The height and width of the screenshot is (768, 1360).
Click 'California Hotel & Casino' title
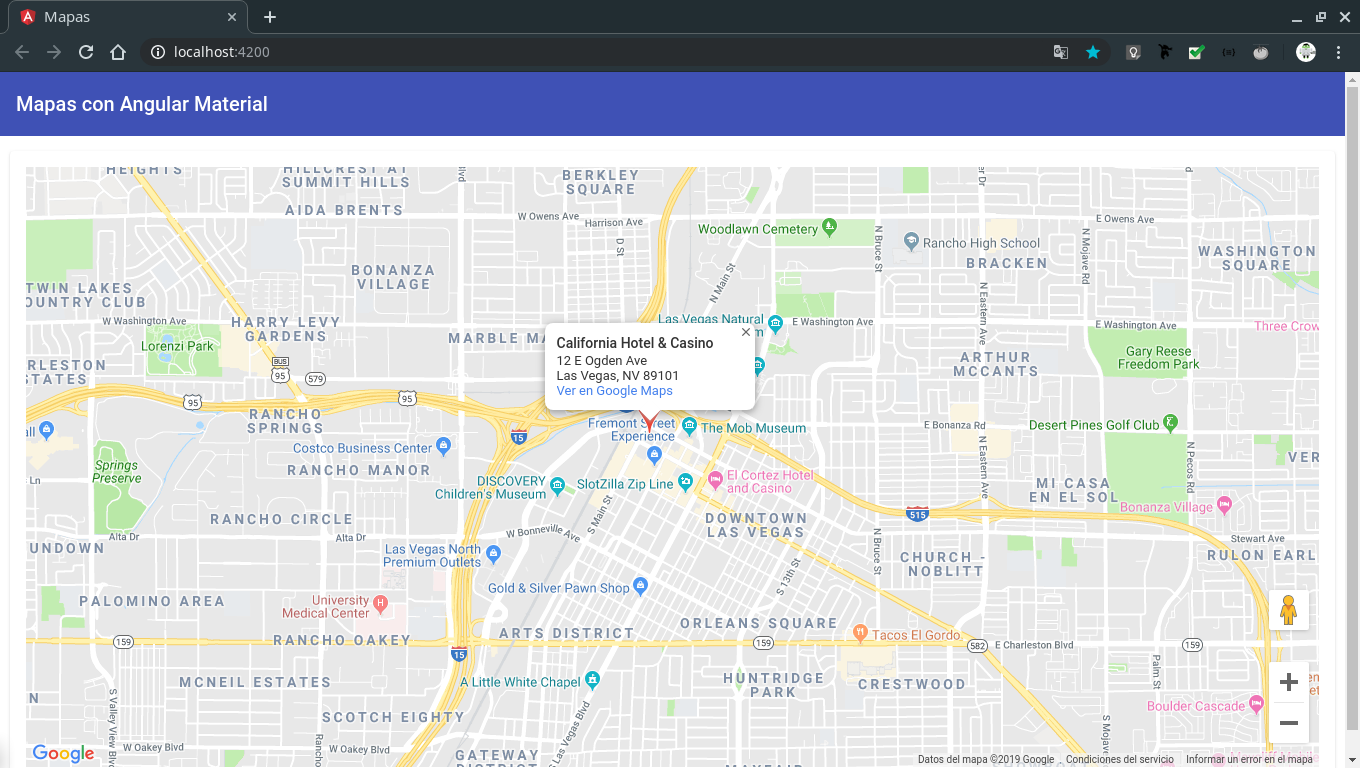pyautogui.click(x=635, y=343)
